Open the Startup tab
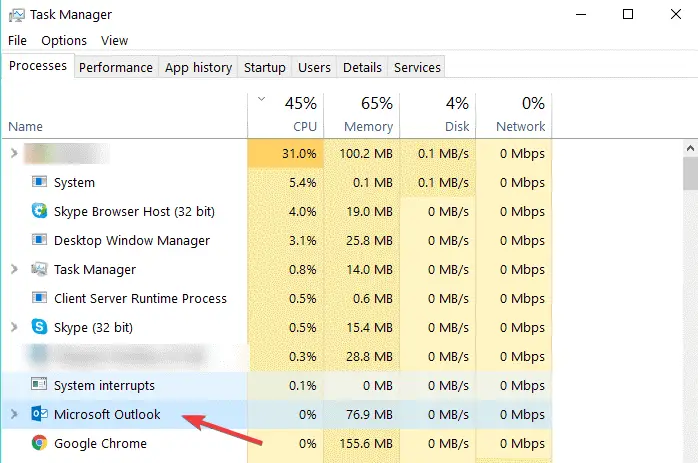 [x=264, y=67]
